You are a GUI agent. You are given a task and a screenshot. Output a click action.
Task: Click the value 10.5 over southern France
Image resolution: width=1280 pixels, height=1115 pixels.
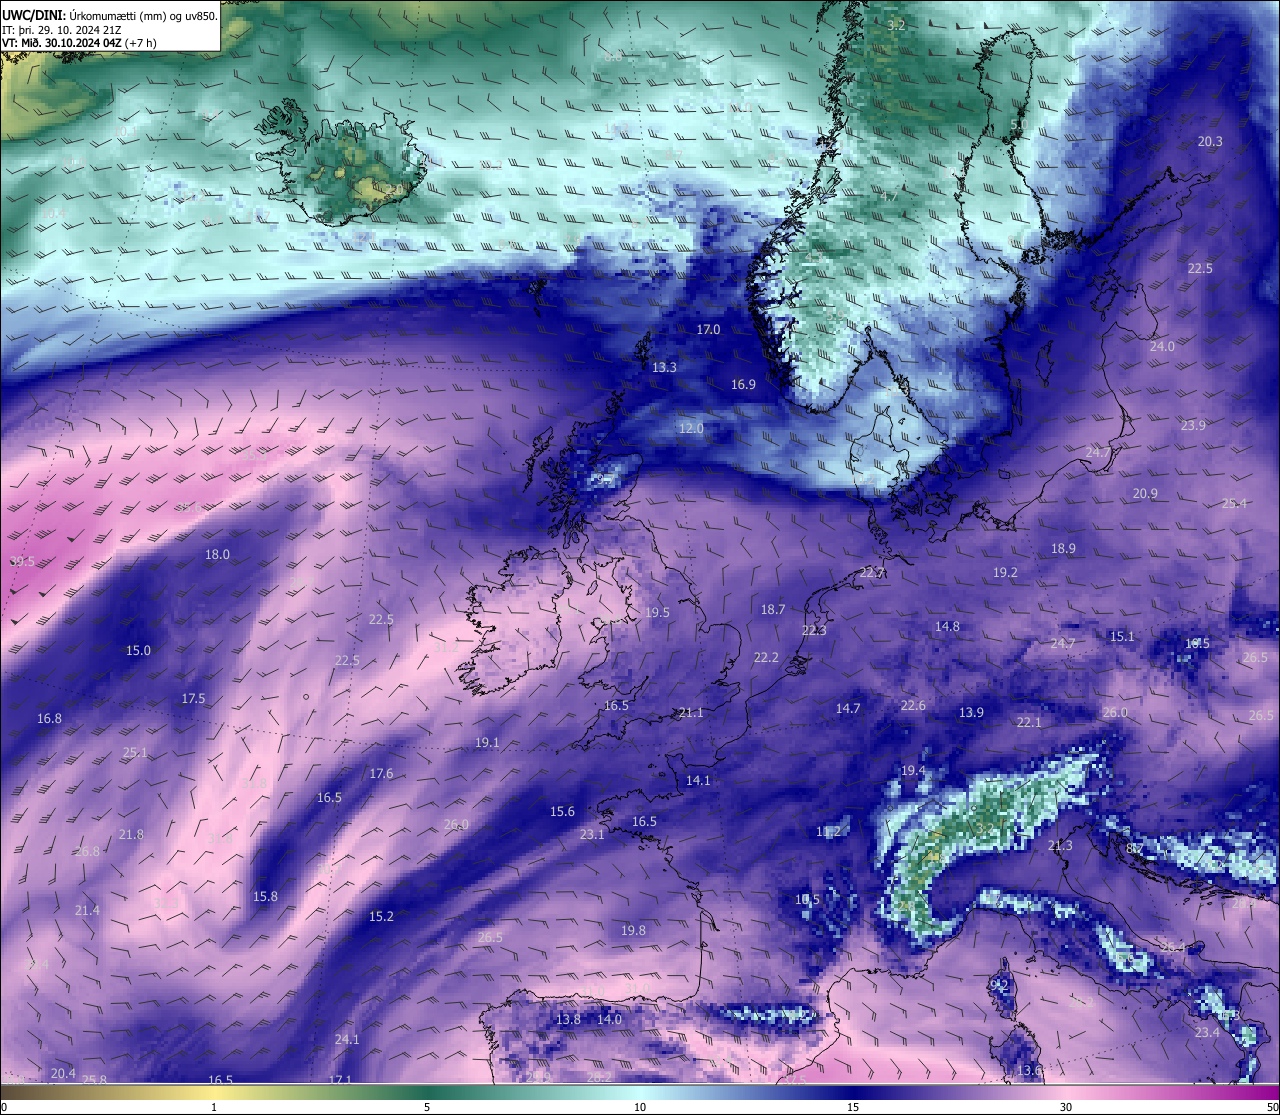[x=807, y=899]
